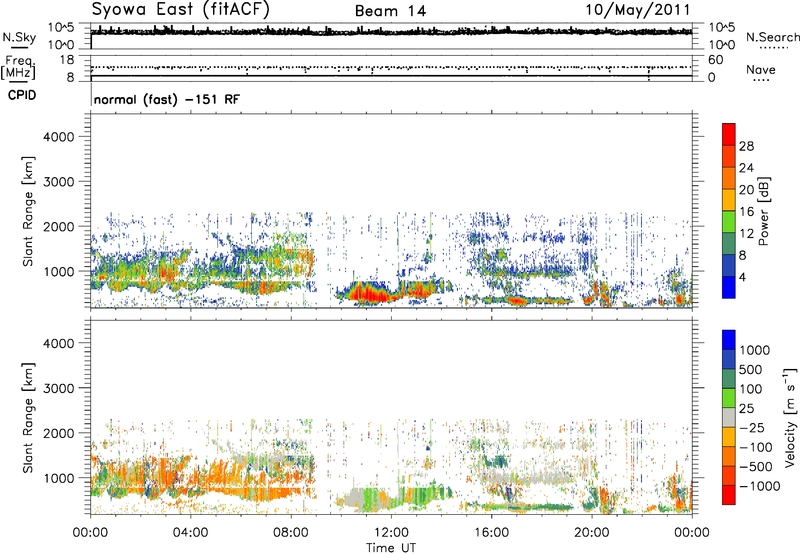
Task: Select the '60' Nave axis tick label
Action: click(715, 60)
